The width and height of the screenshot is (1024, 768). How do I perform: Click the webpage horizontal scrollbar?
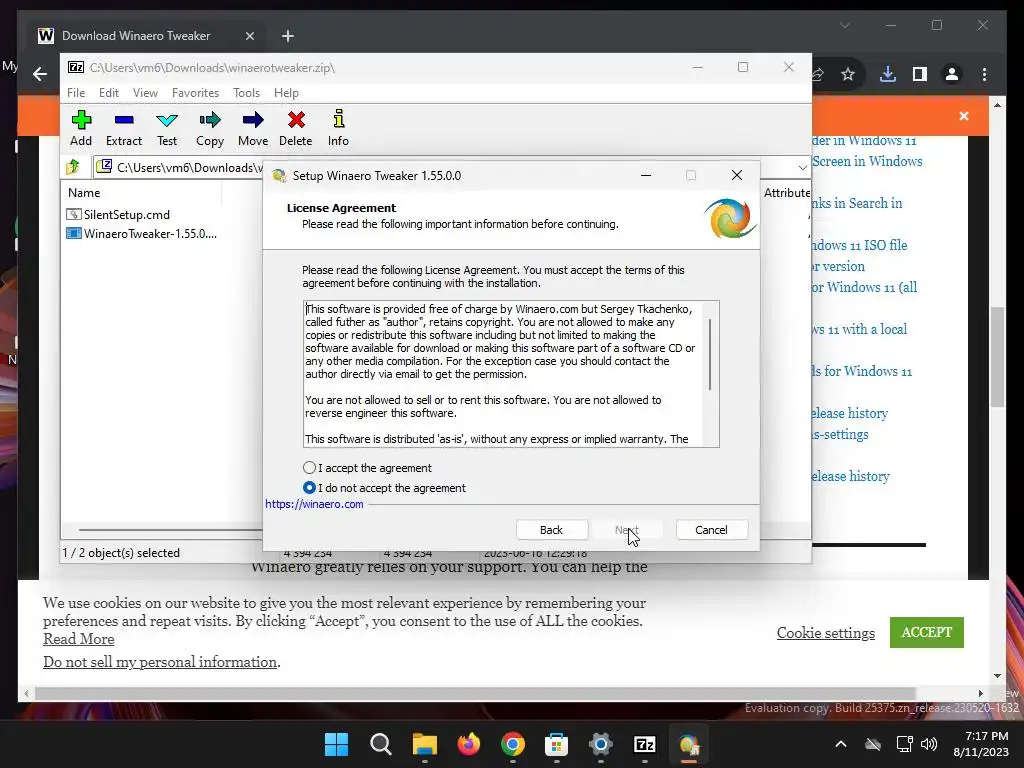(475, 694)
